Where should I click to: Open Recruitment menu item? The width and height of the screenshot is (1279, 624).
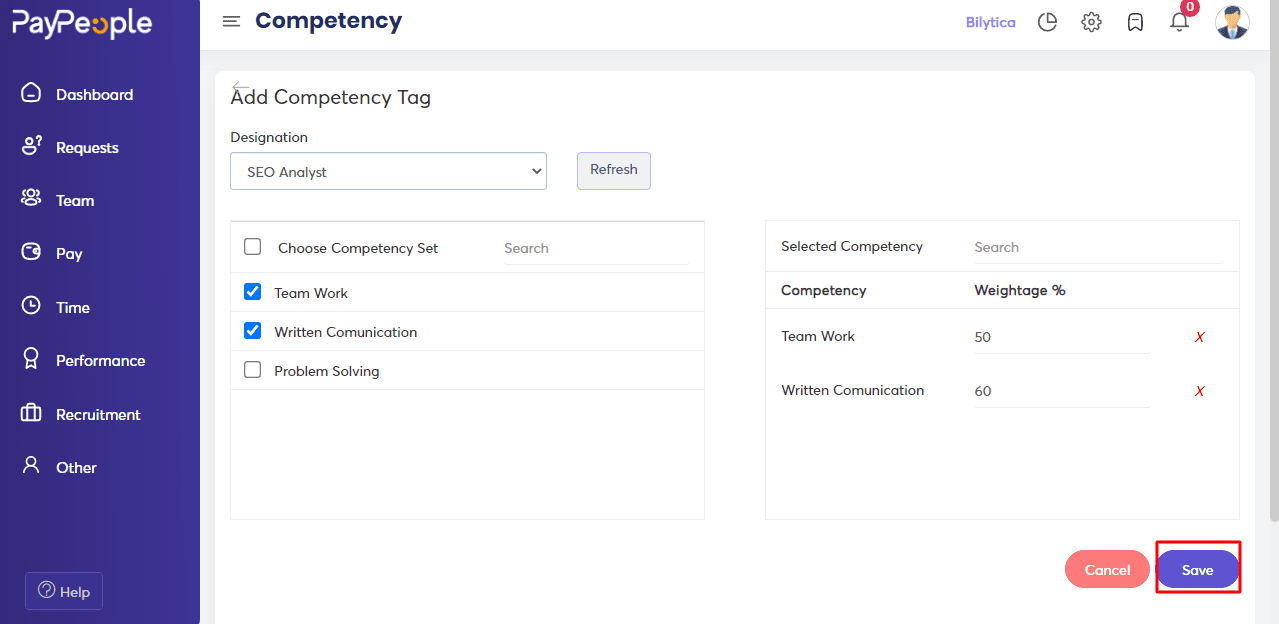tap(98, 414)
